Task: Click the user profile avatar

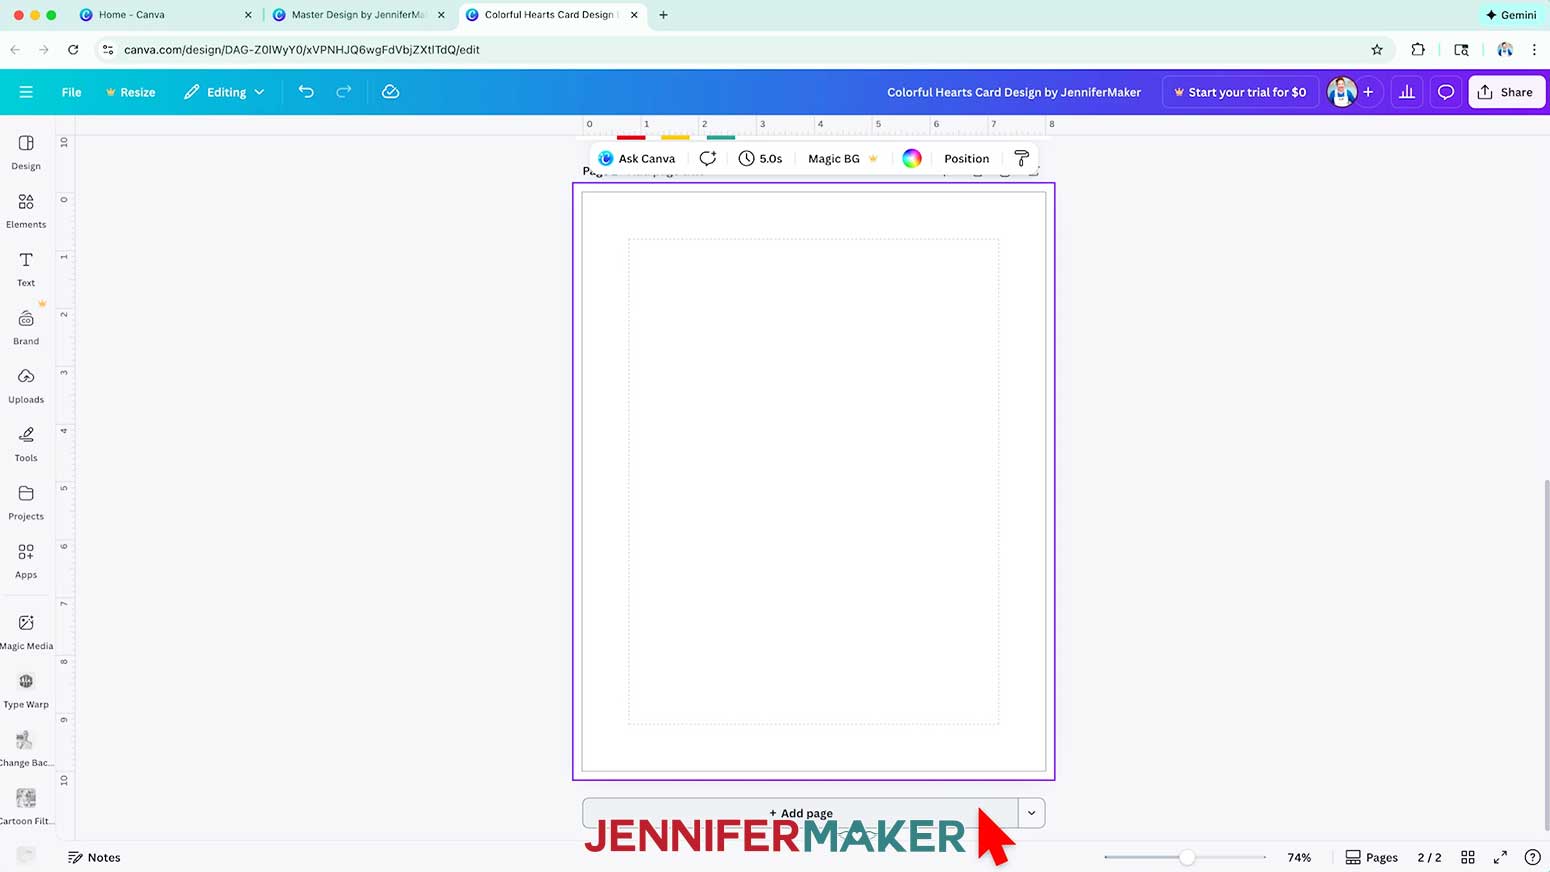Action: pyautogui.click(x=1341, y=92)
